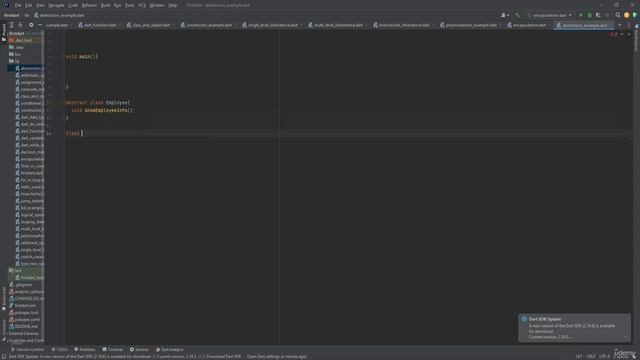Open the run configuration dropdown

549,15
